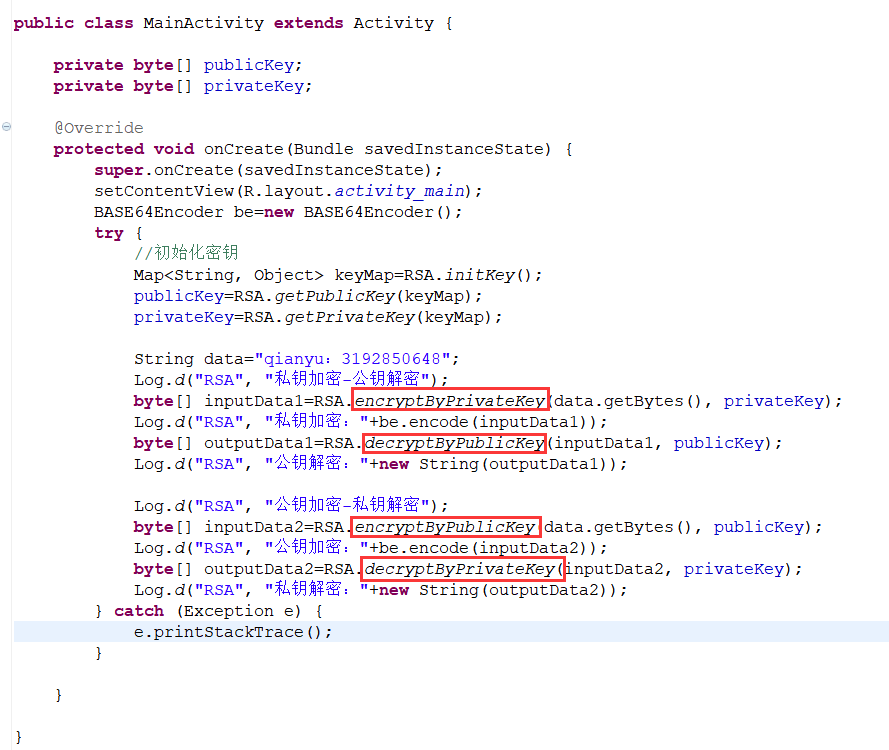Click 'BASE64Encoder be' variable declaration

(x=173, y=213)
